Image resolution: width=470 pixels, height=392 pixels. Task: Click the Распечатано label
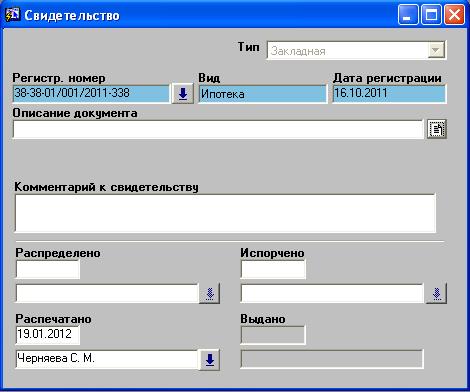click(x=53, y=319)
